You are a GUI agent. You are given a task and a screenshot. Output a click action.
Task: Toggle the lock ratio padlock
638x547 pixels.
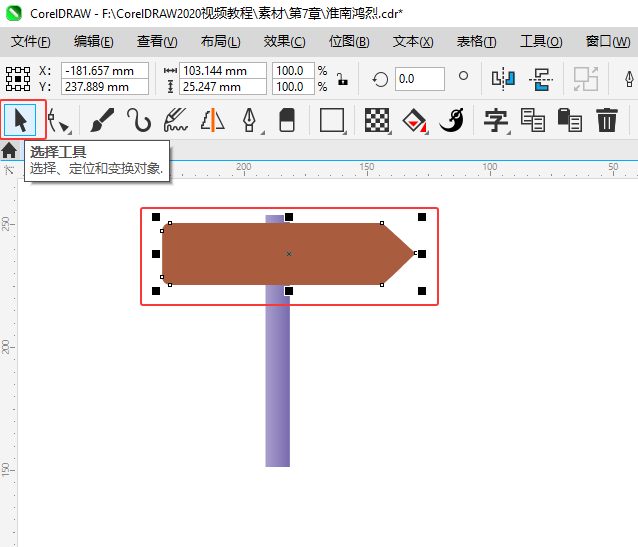[342, 79]
